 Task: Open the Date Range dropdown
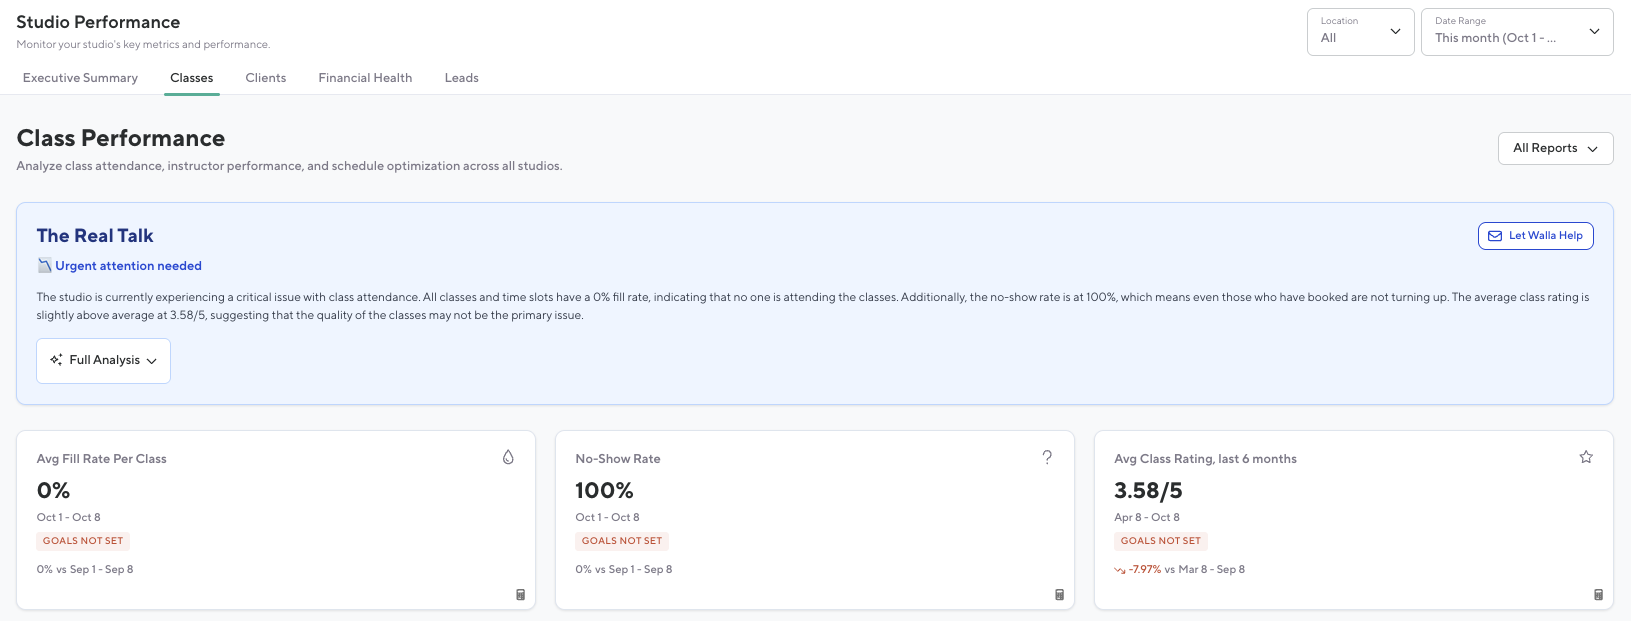click(1516, 32)
